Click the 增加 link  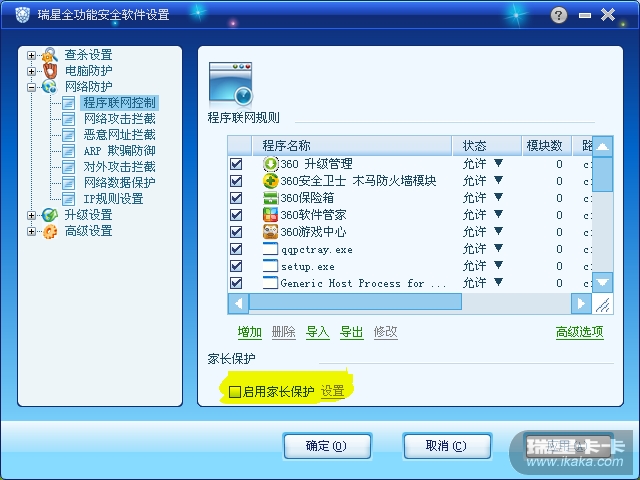pyautogui.click(x=249, y=332)
